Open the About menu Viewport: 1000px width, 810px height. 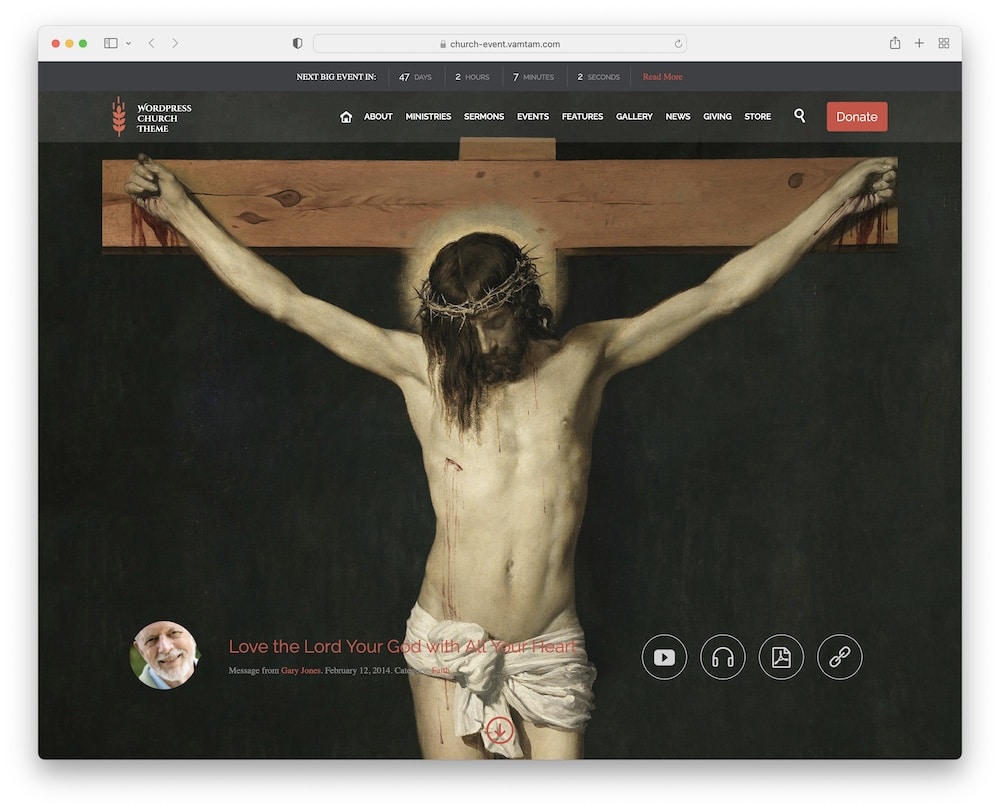click(378, 117)
